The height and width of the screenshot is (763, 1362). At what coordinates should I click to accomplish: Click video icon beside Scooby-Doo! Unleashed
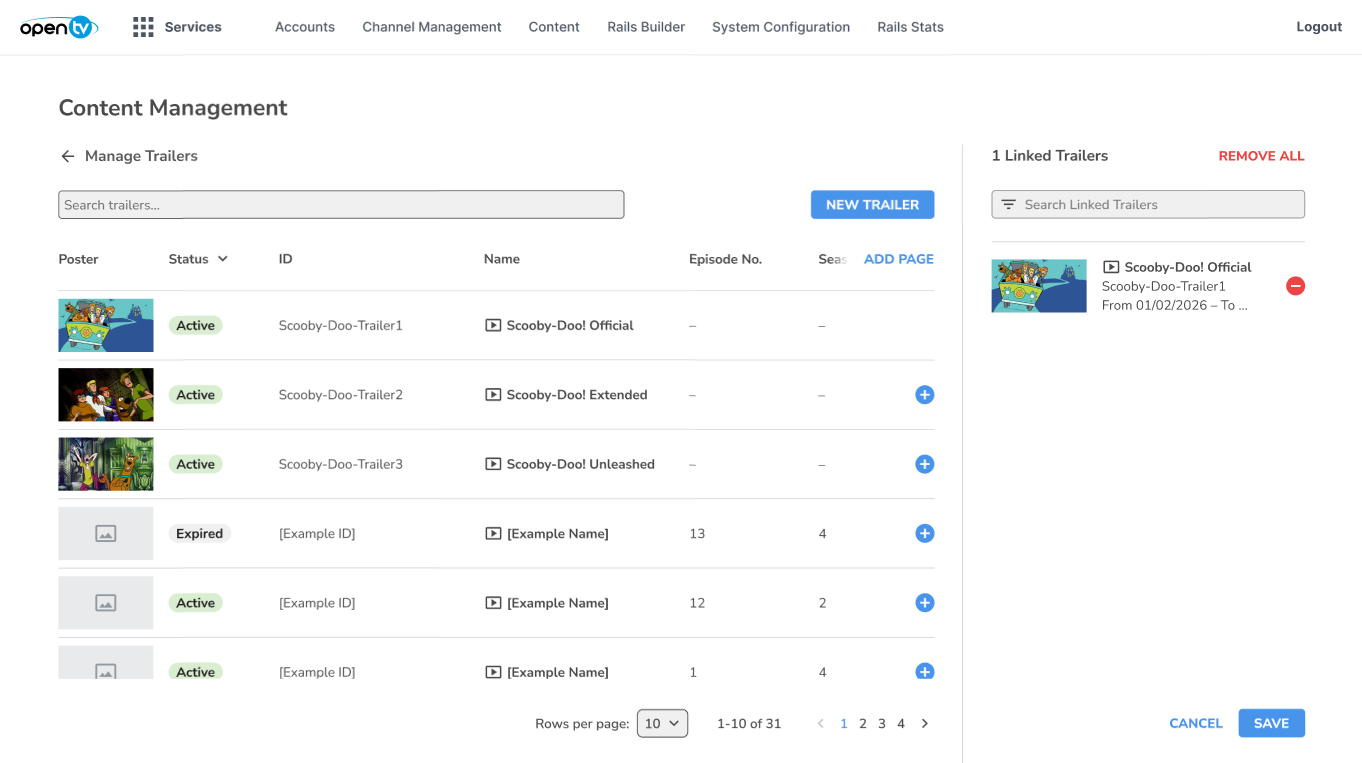point(493,464)
